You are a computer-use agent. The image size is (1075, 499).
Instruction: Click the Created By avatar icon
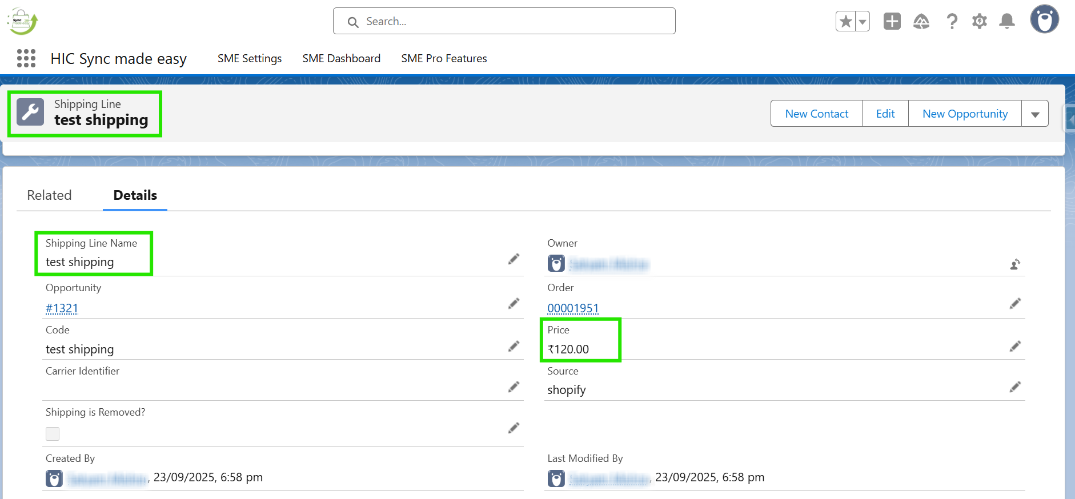point(54,478)
